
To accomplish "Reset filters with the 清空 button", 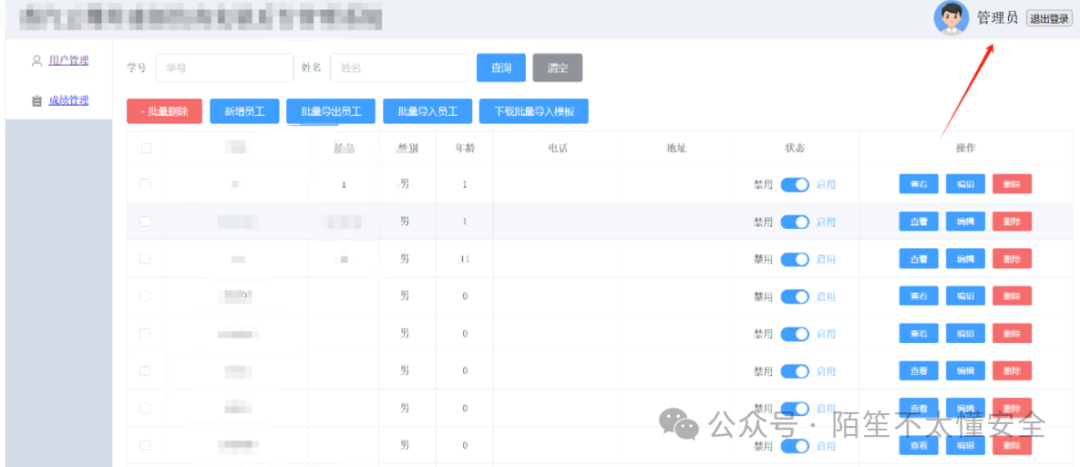I will pos(557,68).
